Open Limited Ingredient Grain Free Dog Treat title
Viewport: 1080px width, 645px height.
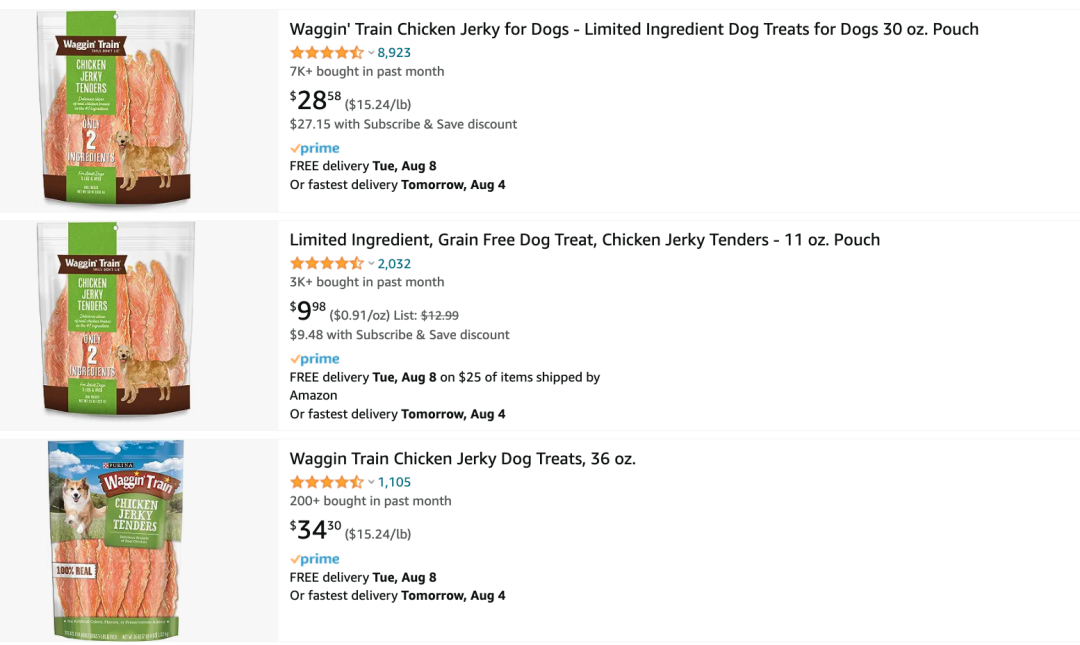point(584,239)
